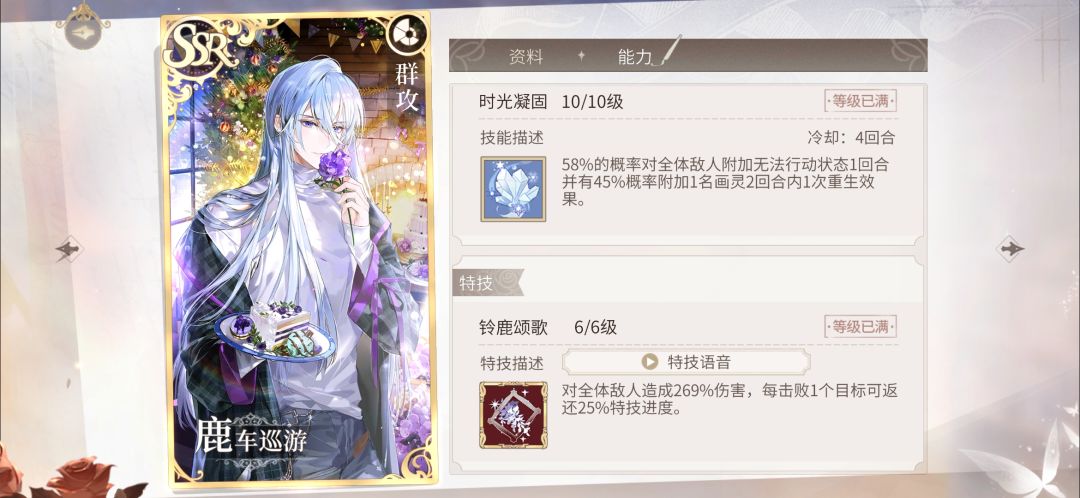The image size is (1080, 498).
Task: Play the 特技语音 voice clip
Action: click(686, 362)
